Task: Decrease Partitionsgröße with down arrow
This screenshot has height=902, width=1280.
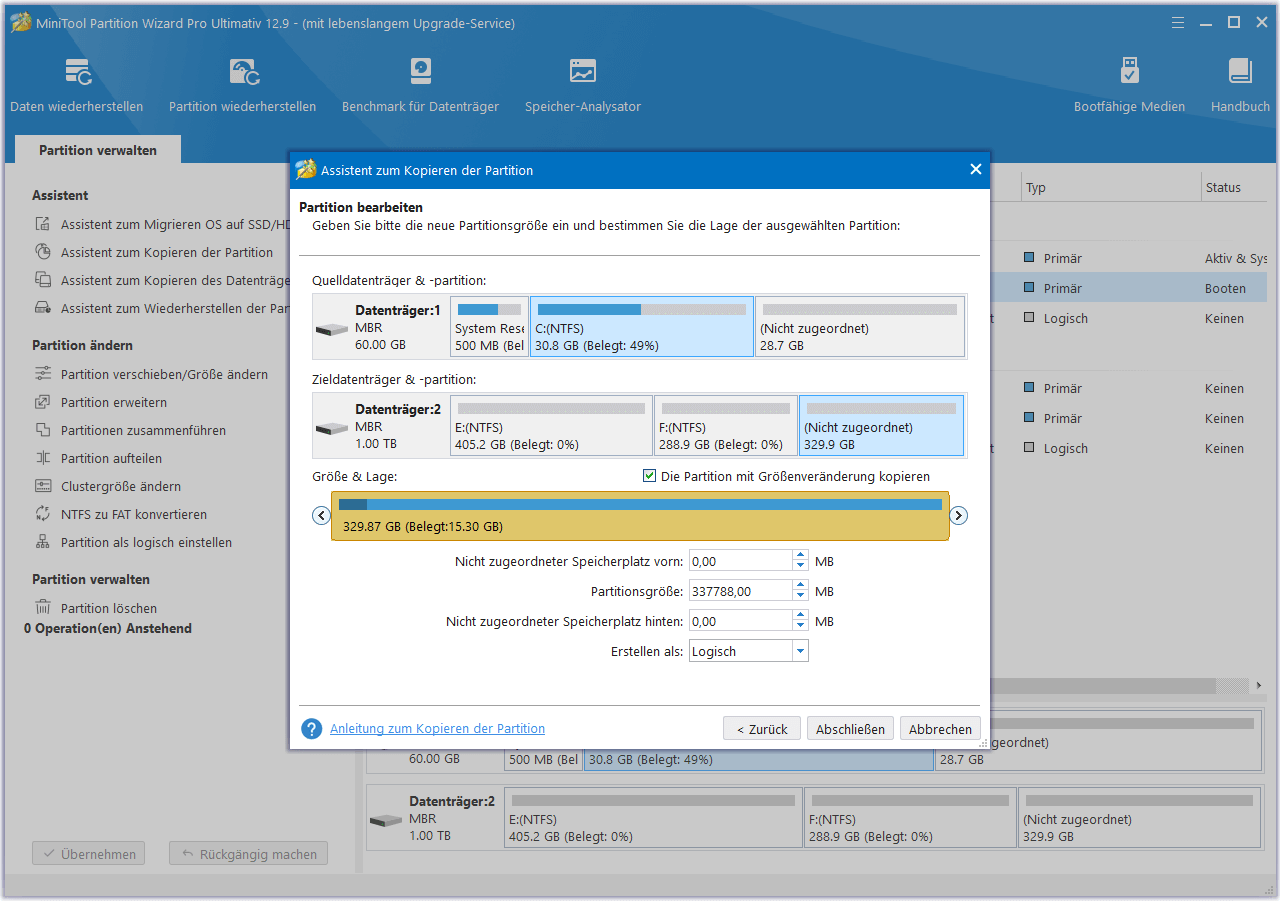Action: (800, 596)
